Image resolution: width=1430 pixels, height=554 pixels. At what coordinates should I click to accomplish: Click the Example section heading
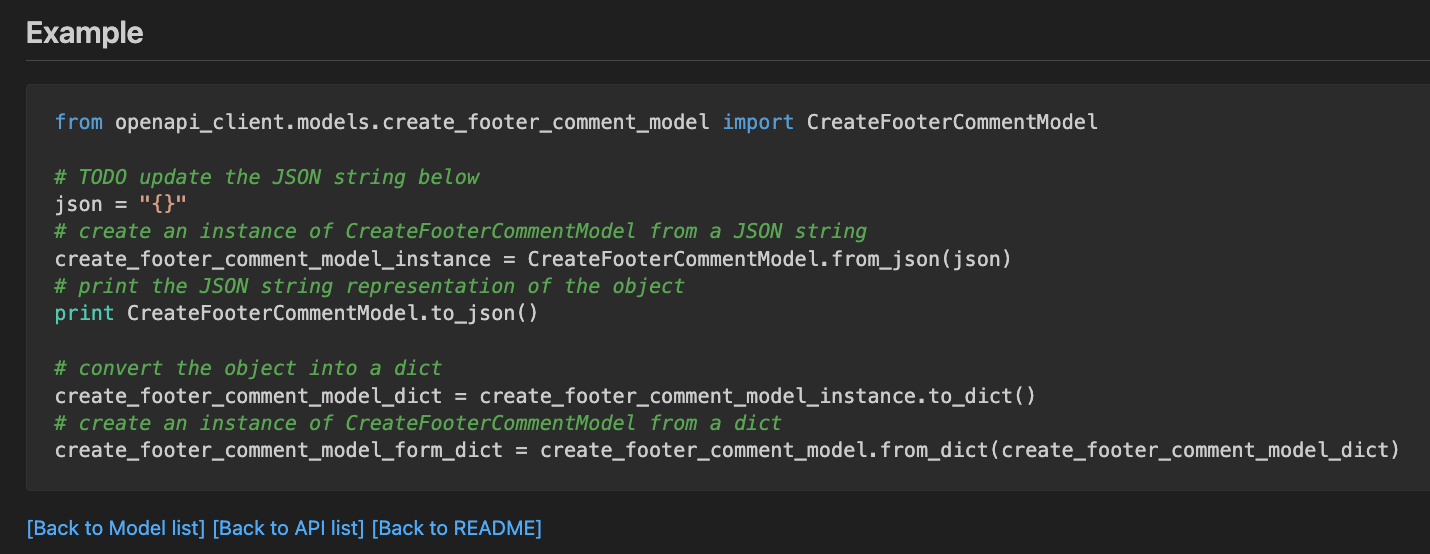[85, 33]
